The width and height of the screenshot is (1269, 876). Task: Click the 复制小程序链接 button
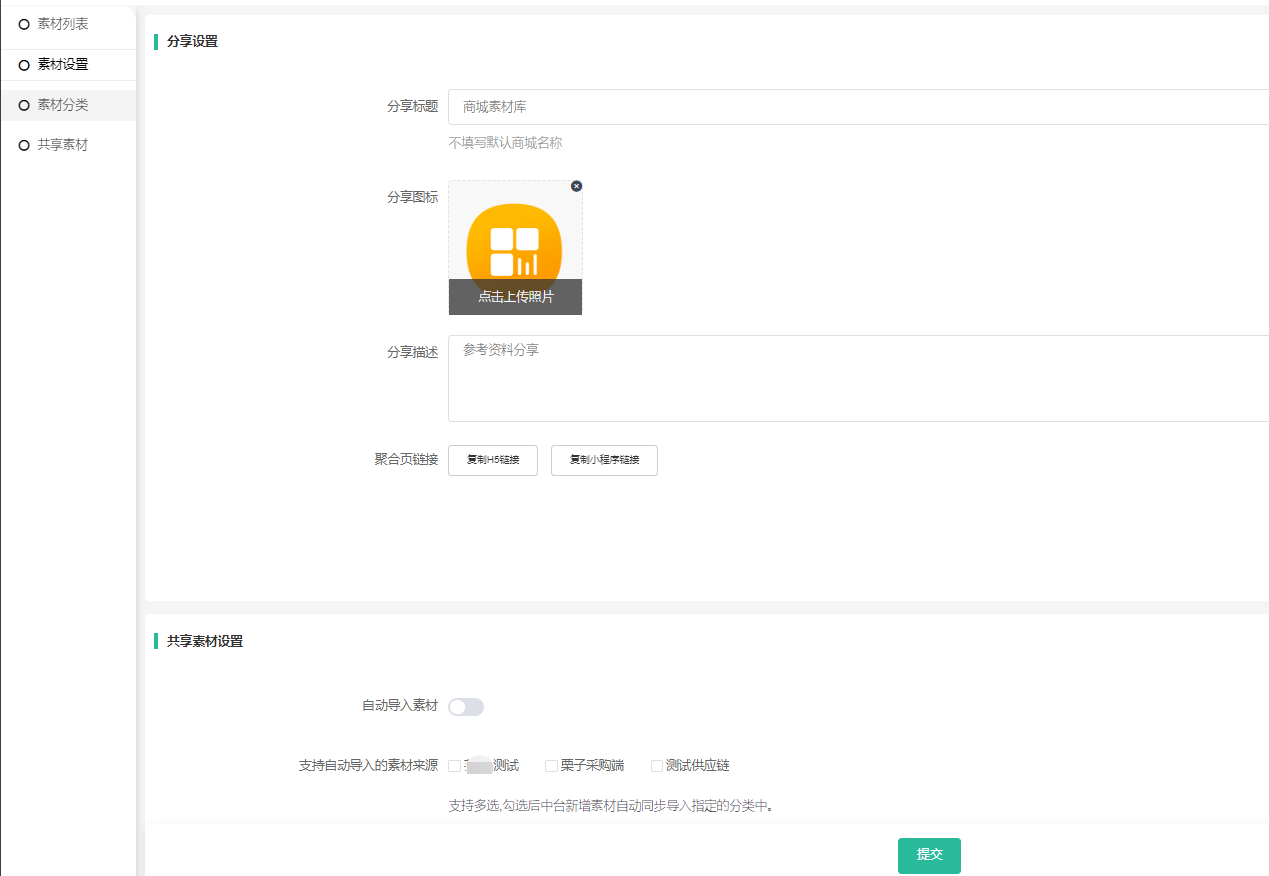tap(604, 460)
